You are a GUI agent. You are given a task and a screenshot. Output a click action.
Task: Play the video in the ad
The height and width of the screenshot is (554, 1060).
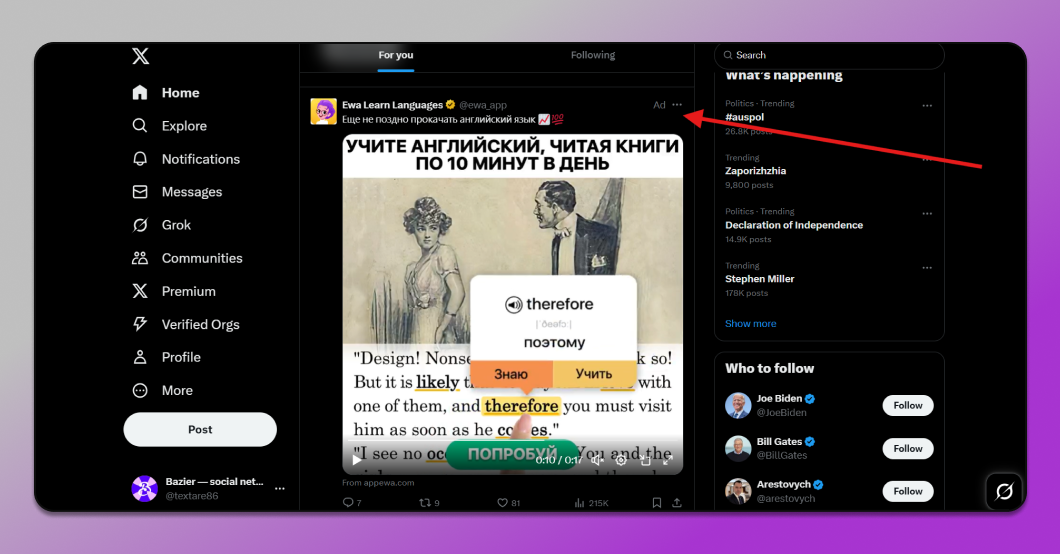(x=357, y=460)
